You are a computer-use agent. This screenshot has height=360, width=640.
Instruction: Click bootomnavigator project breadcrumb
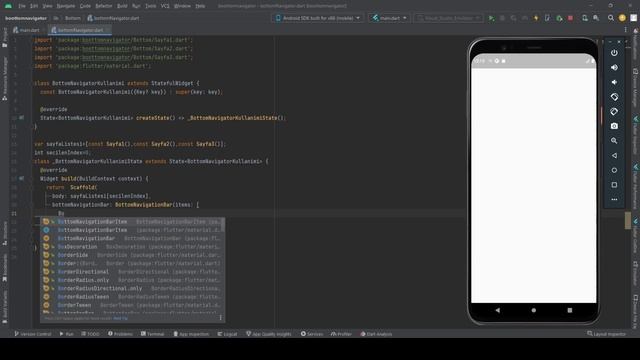pos(26,18)
